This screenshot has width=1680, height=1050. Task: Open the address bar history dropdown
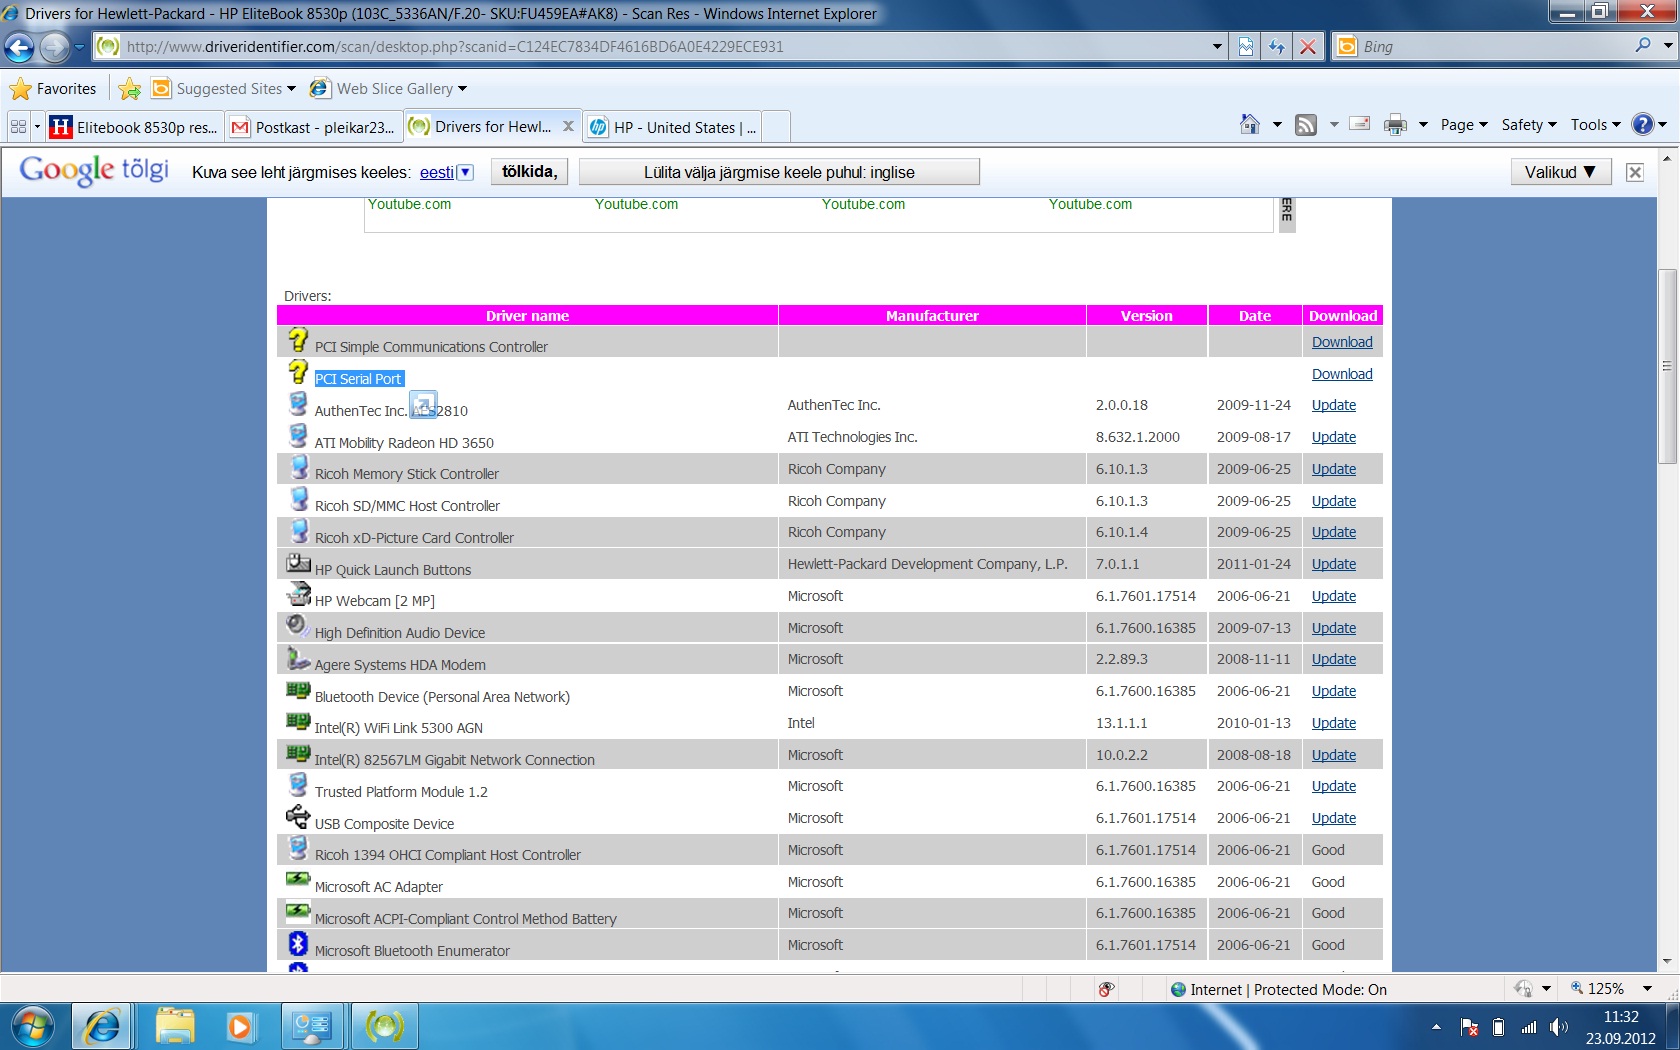[1217, 47]
